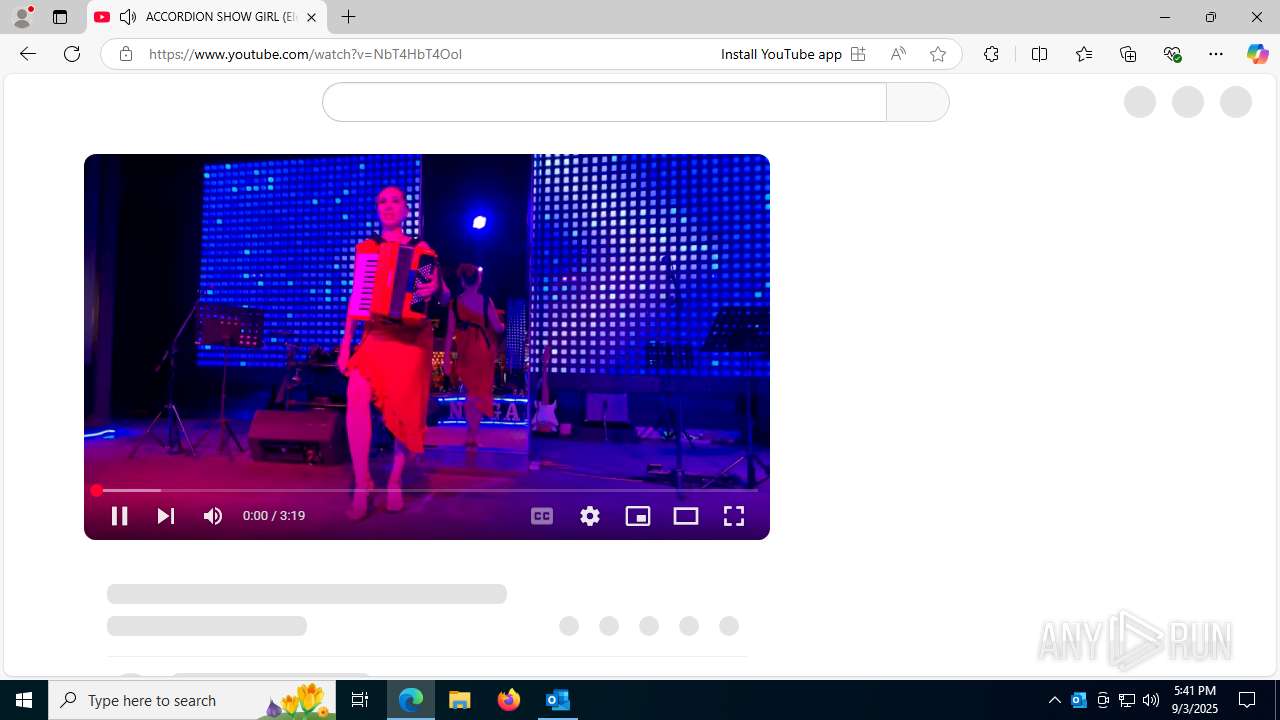The height and width of the screenshot is (720, 1280).
Task: Open browser Extensions menu
Action: click(991, 54)
